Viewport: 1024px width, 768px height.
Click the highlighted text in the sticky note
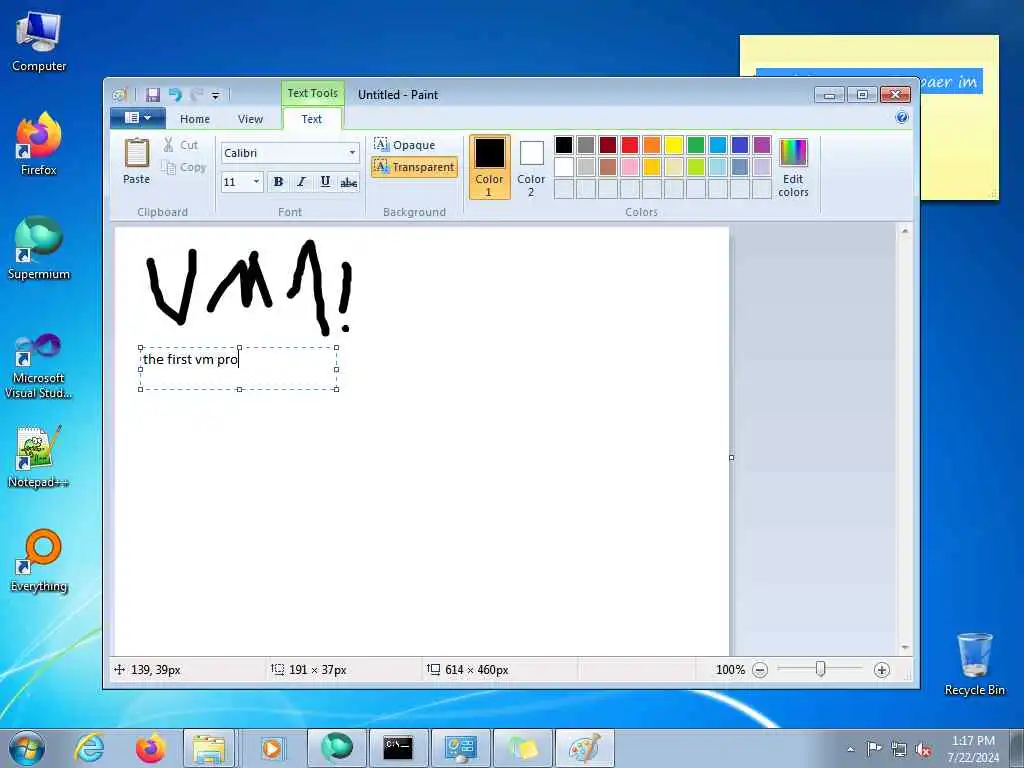tap(951, 82)
